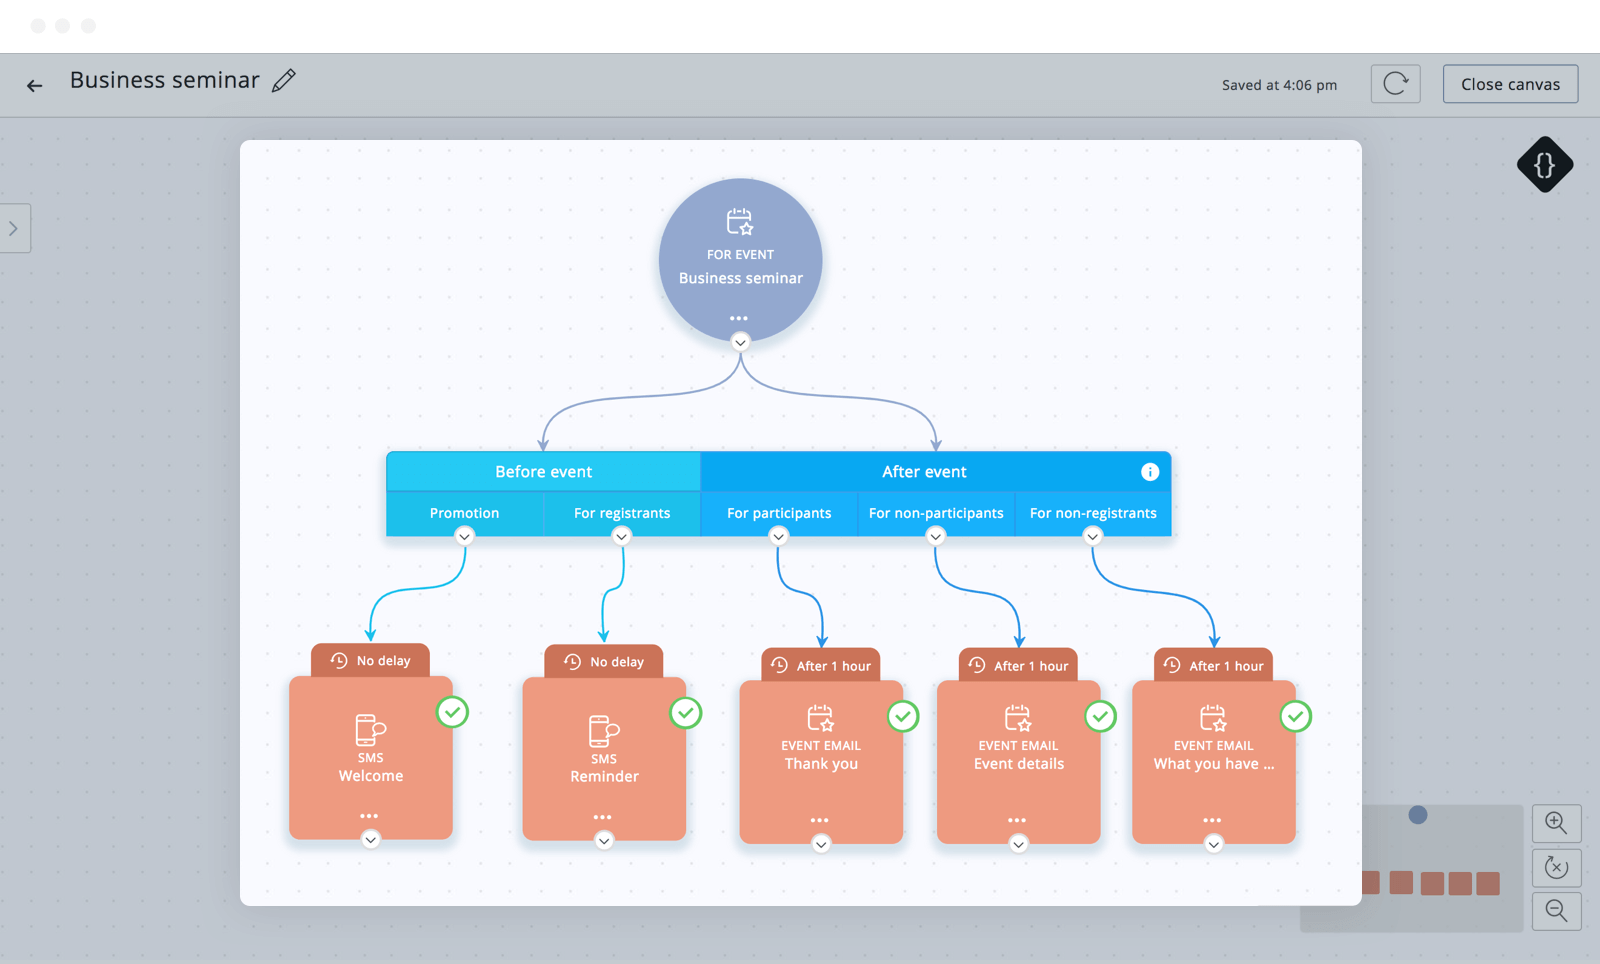Image resolution: width=1600 pixels, height=964 pixels.
Task: Click the green checkmark on SMS Welcome
Action: click(x=453, y=712)
